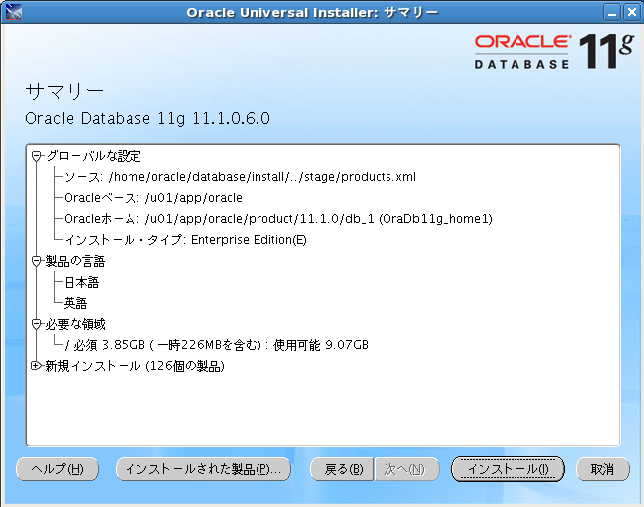
Task: Select インストール・タイプ: Enterprise Edition row
Action: coord(185,240)
